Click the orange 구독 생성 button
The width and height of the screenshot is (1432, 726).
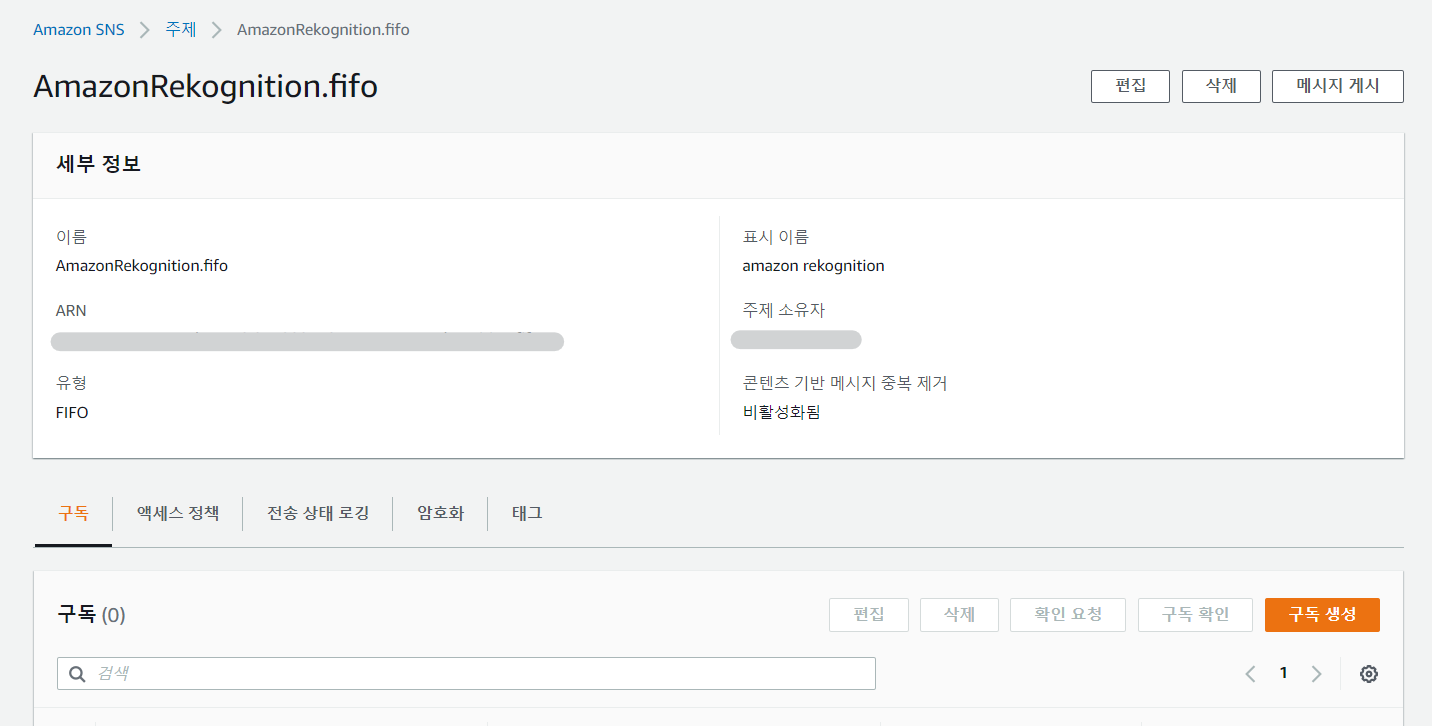pos(1322,615)
